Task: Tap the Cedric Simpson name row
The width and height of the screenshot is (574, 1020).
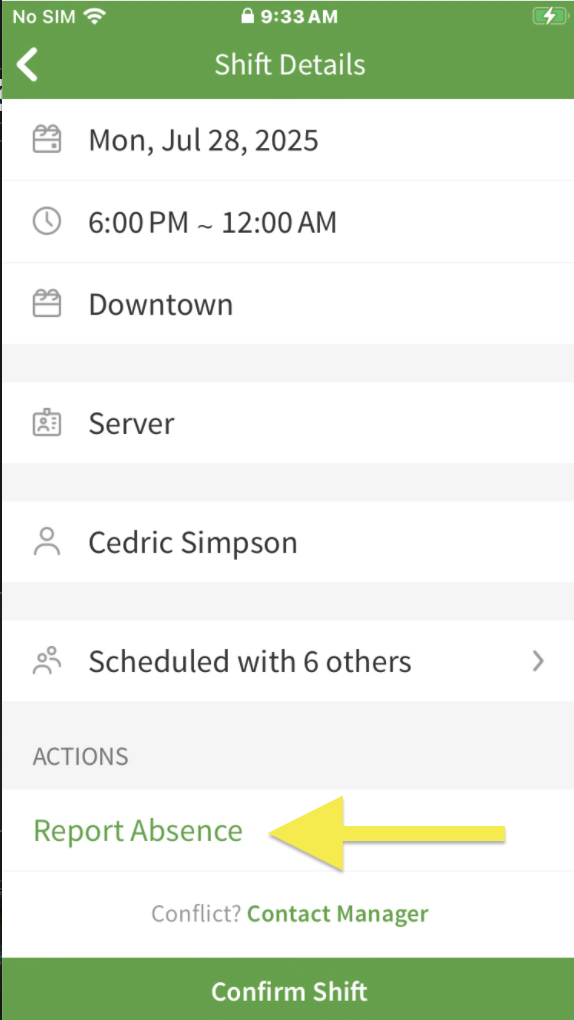Action: coord(288,542)
